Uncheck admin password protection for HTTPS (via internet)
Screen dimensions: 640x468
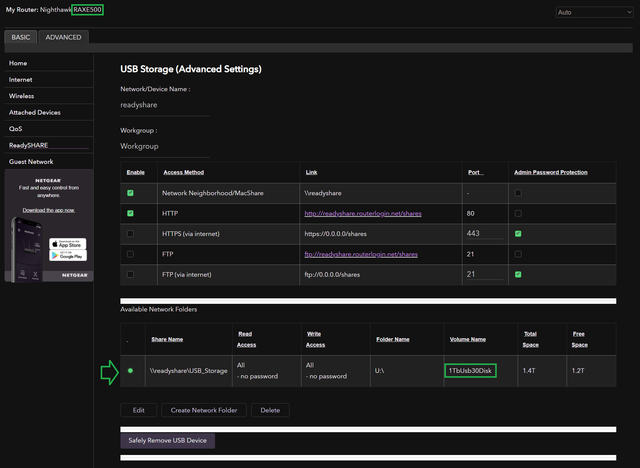point(518,234)
